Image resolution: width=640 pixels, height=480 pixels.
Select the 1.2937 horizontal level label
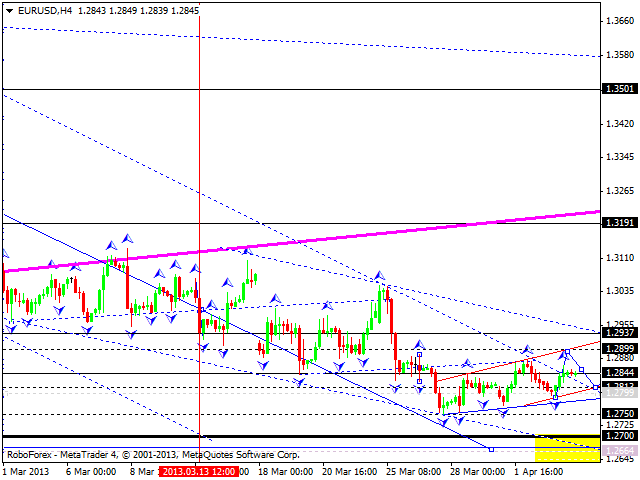pos(618,333)
